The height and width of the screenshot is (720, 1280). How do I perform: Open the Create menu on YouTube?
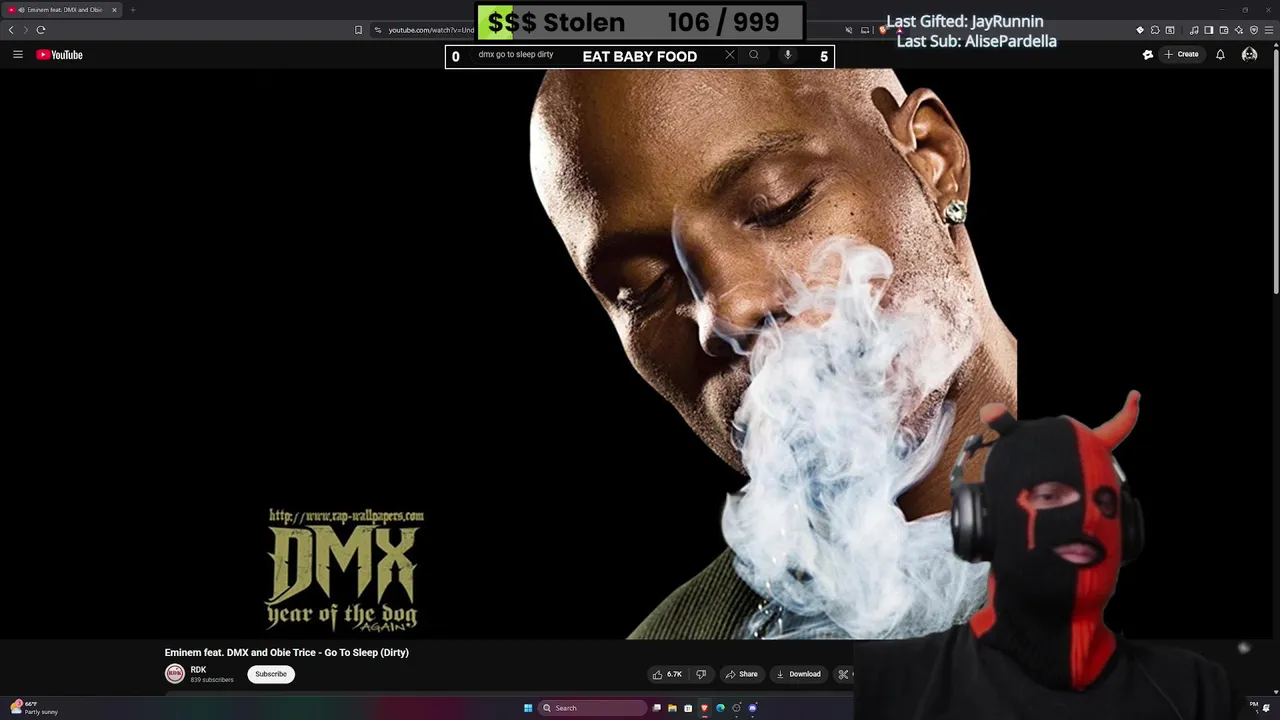[x=1182, y=54]
